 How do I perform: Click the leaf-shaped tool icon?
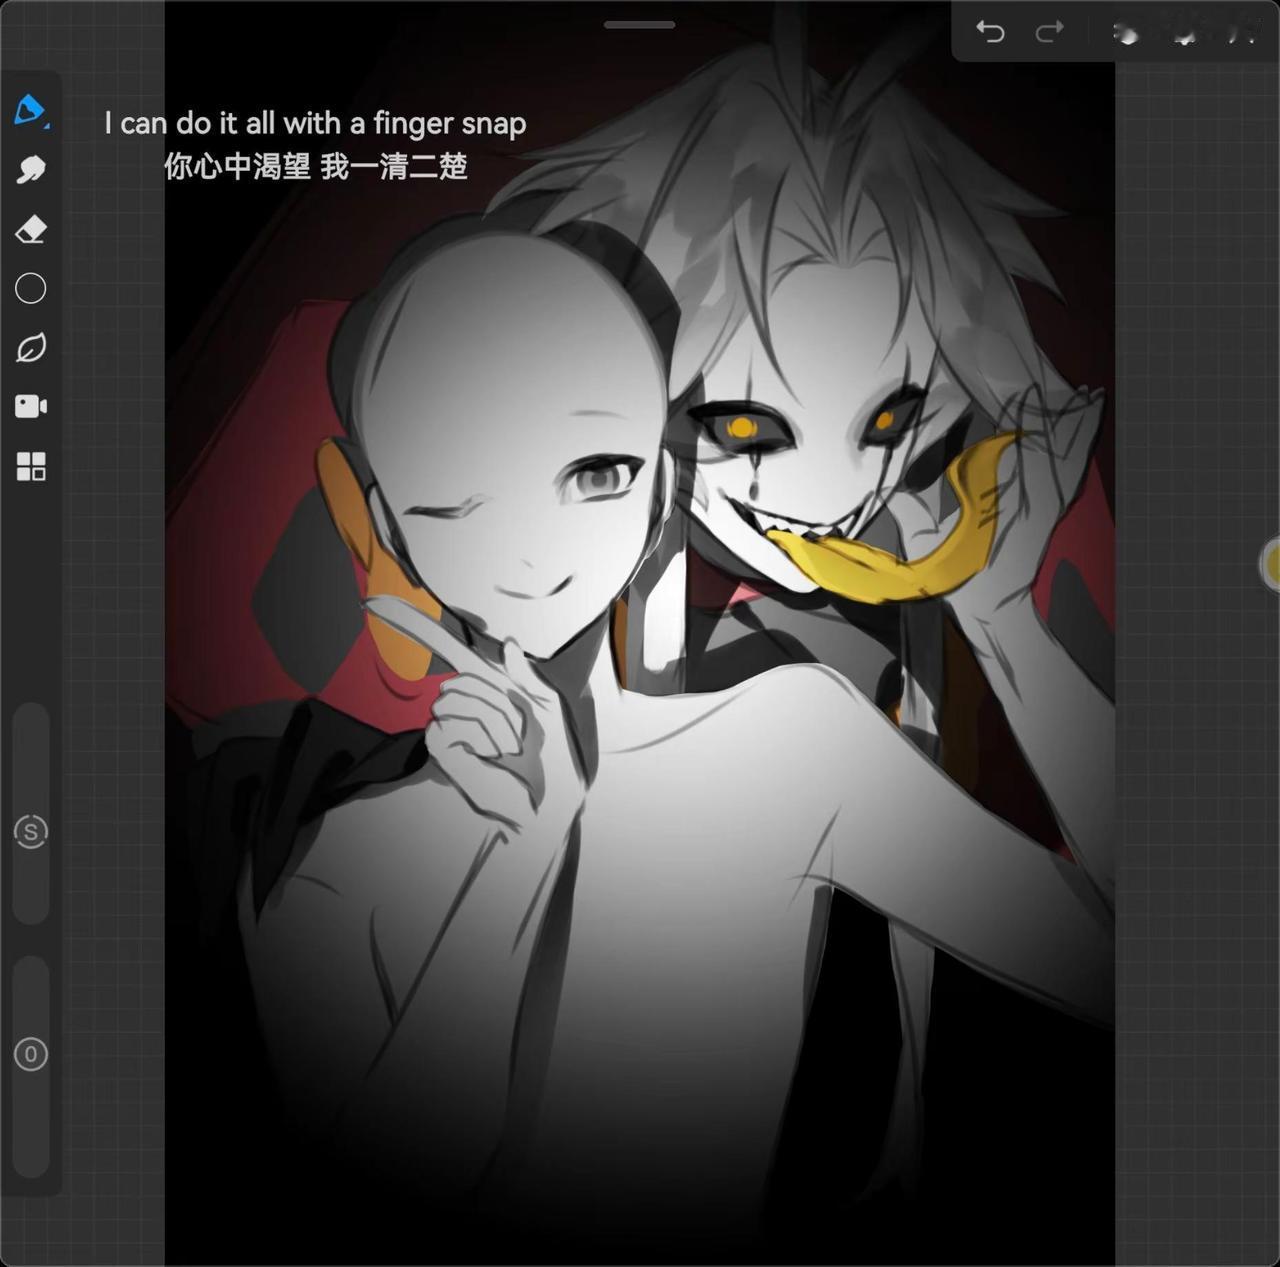tap(31, 348)
